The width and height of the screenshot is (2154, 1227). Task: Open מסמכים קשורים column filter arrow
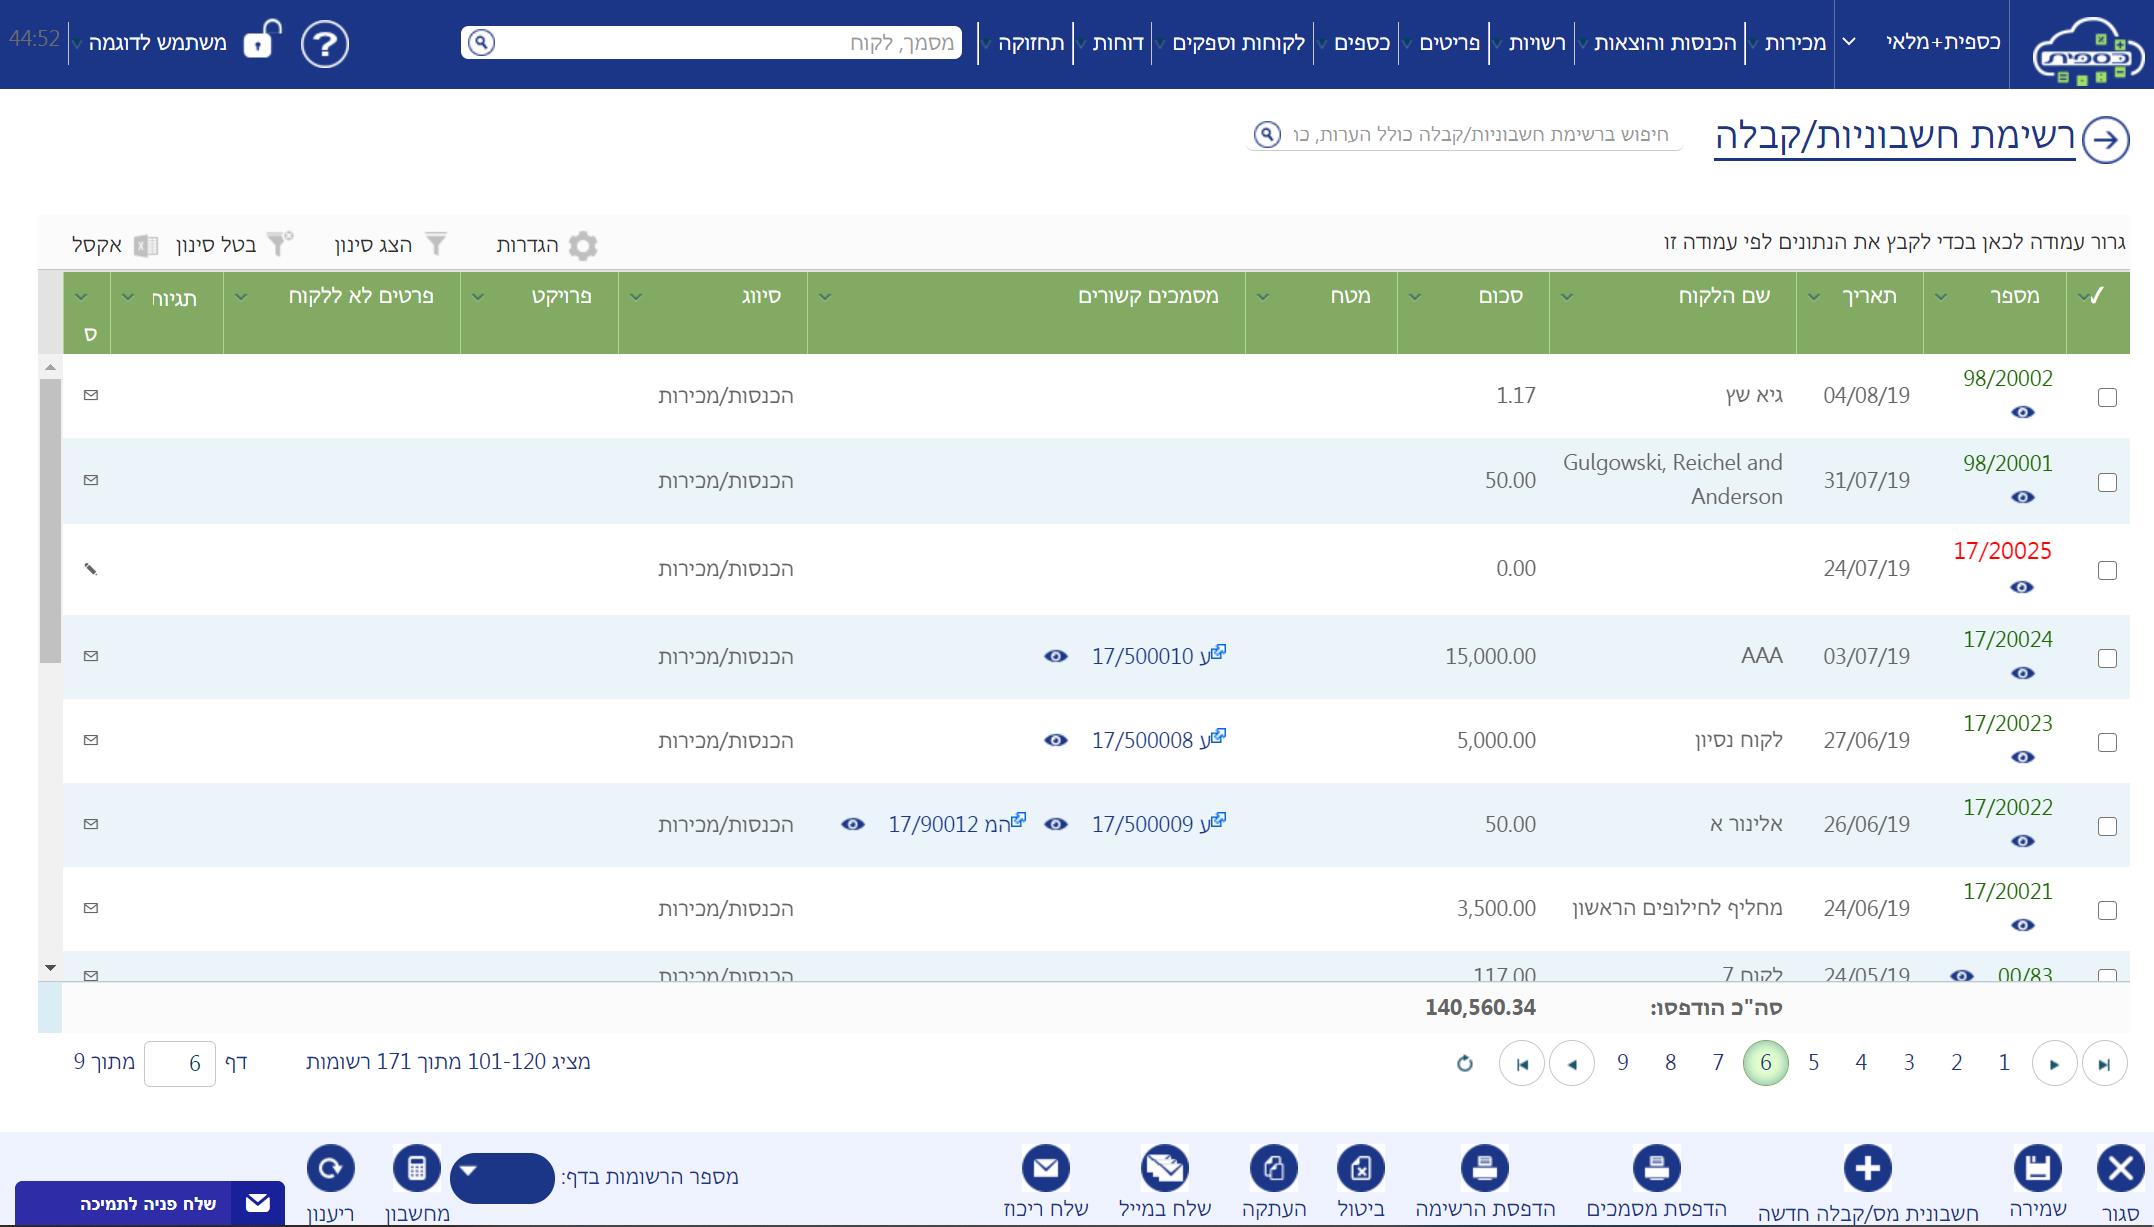pos(825,296)
